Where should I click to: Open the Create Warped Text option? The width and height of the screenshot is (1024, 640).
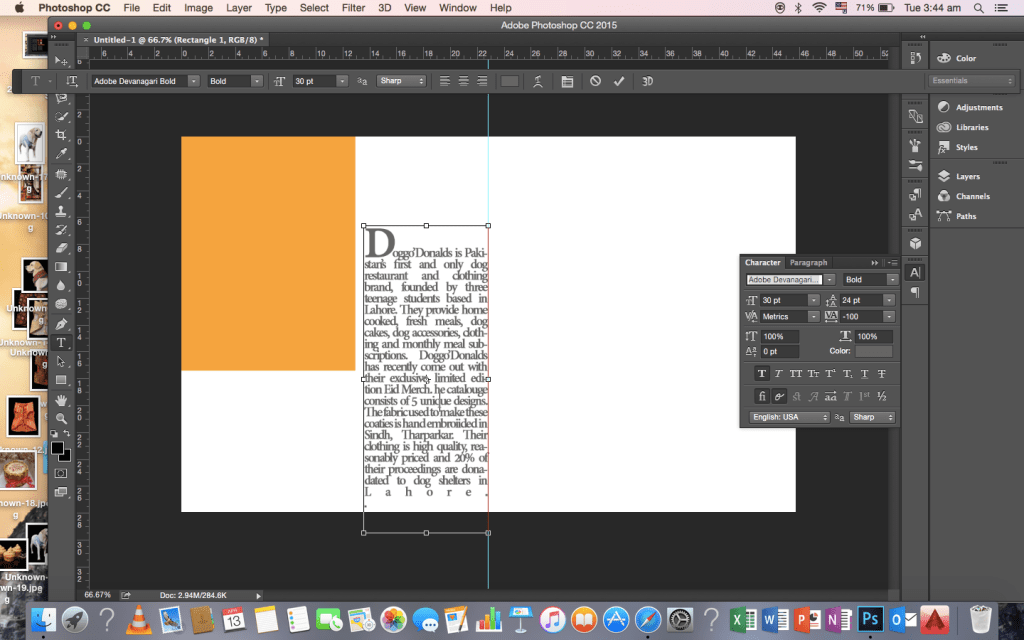pyautogui.click(x=538, y=81)
